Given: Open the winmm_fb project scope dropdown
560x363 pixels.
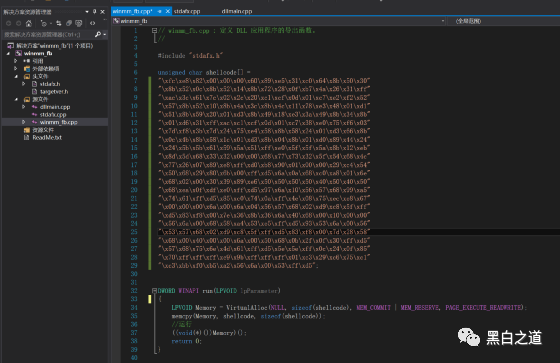Looking at the screenshot, I should pos(279,21).
